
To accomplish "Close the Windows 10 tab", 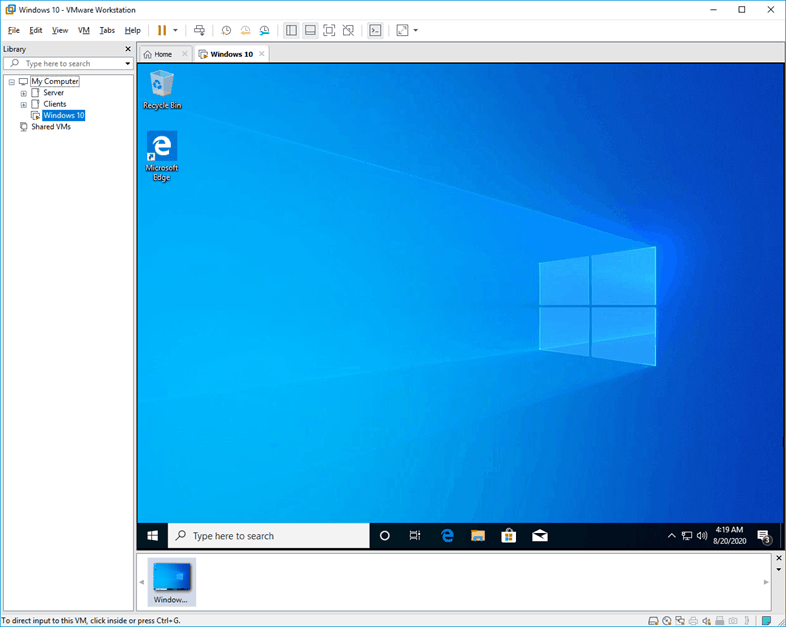I will pos(262,54).
